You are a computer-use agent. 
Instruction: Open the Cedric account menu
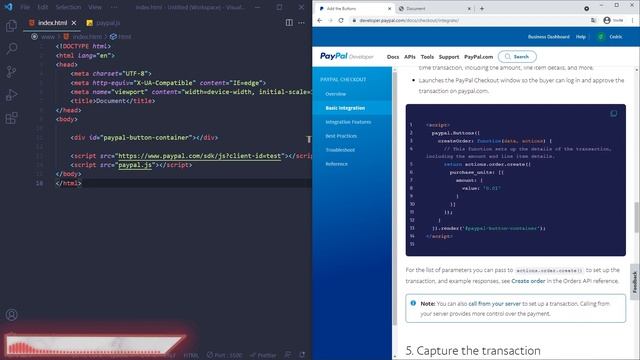click(610, 37)
